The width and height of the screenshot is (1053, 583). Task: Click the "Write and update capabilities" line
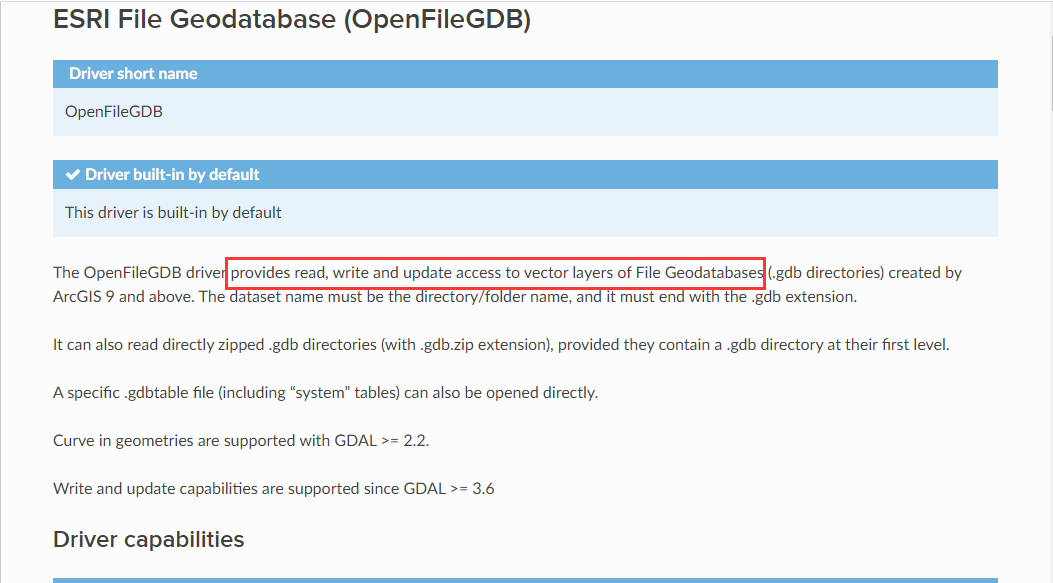273,488
